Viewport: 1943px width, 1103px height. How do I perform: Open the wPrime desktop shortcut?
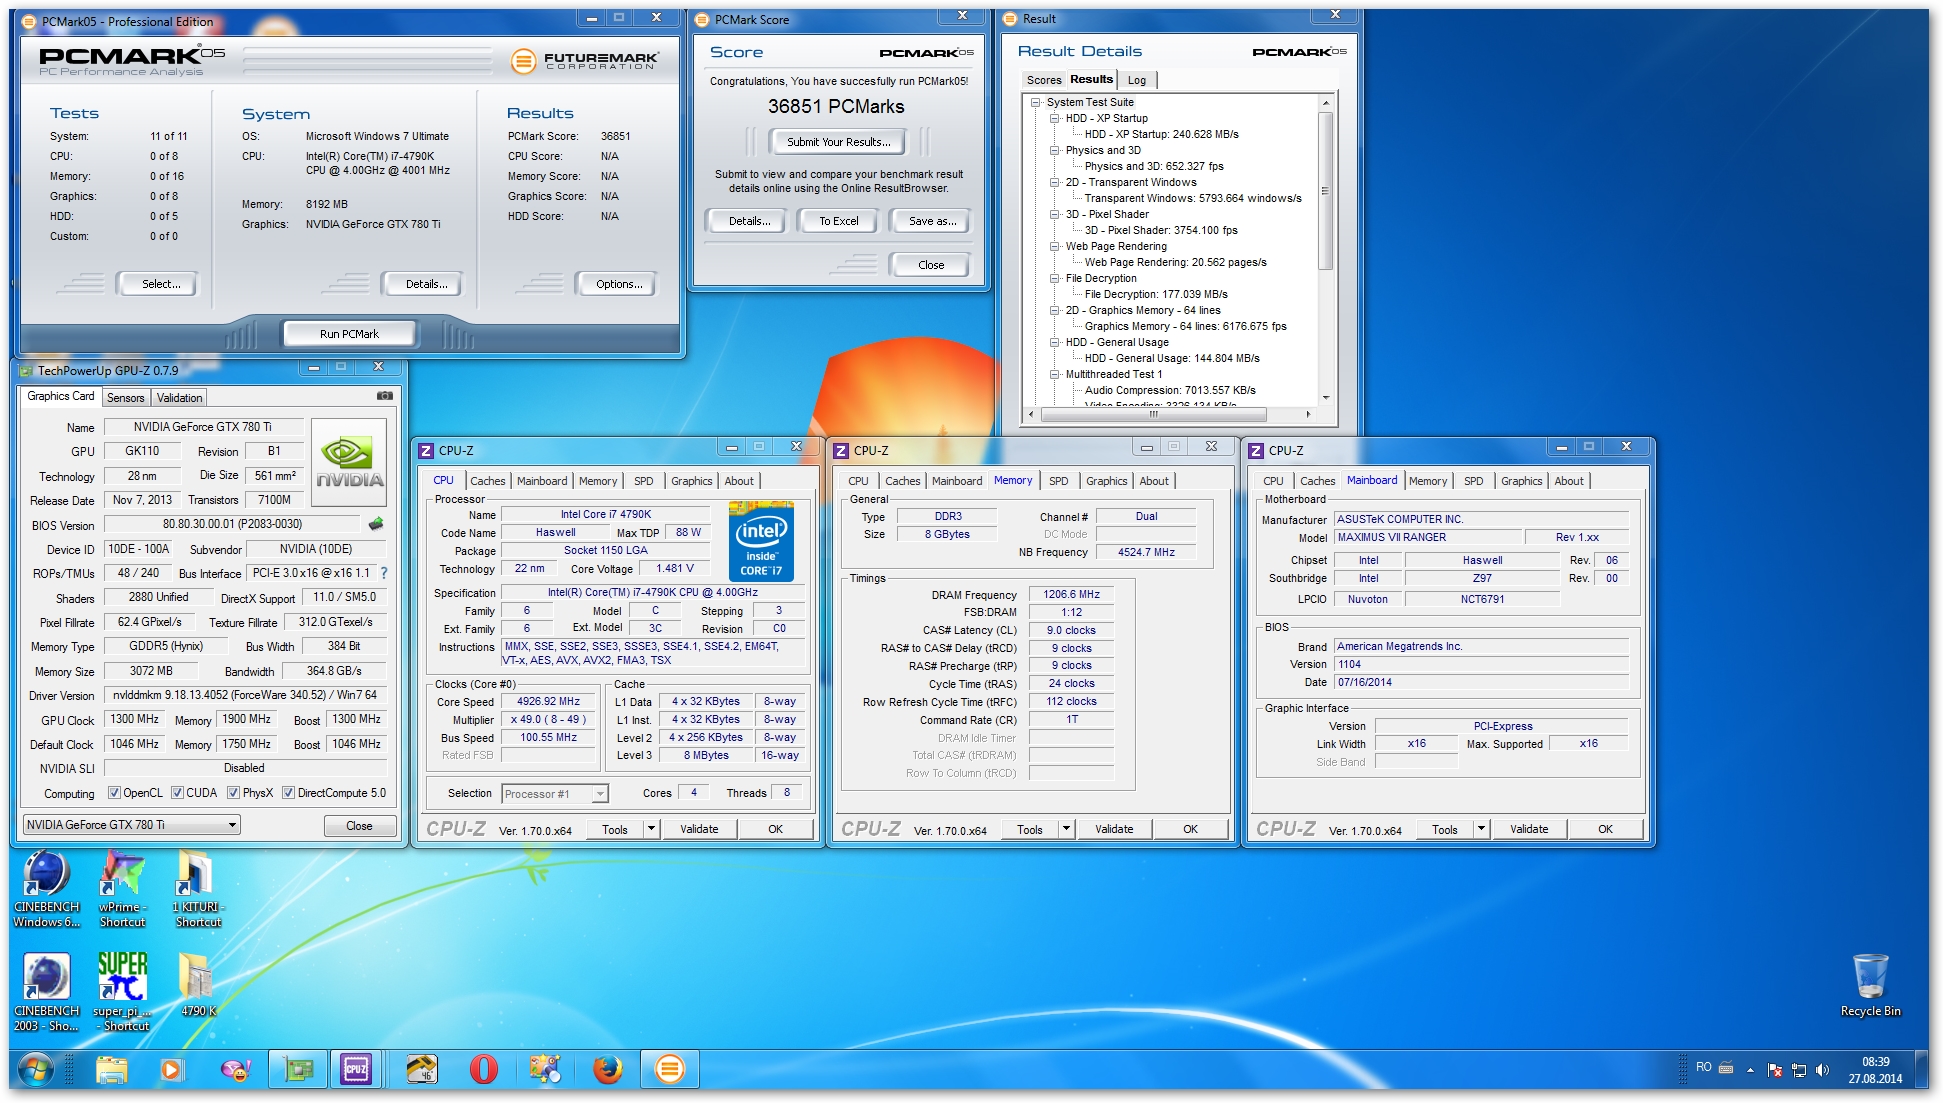click(122, 888)
